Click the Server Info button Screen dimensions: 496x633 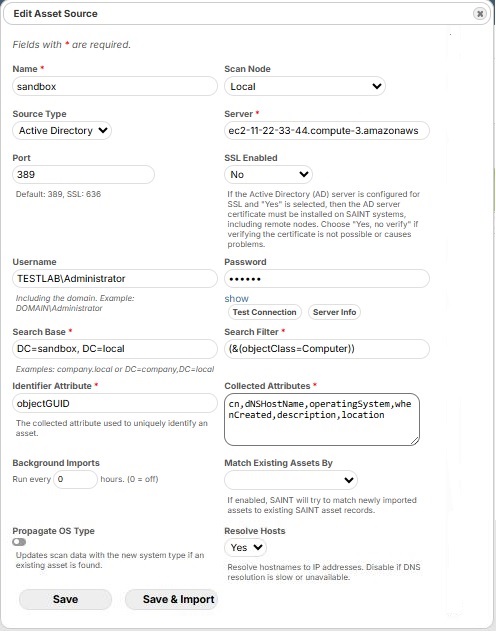(335, 312)
